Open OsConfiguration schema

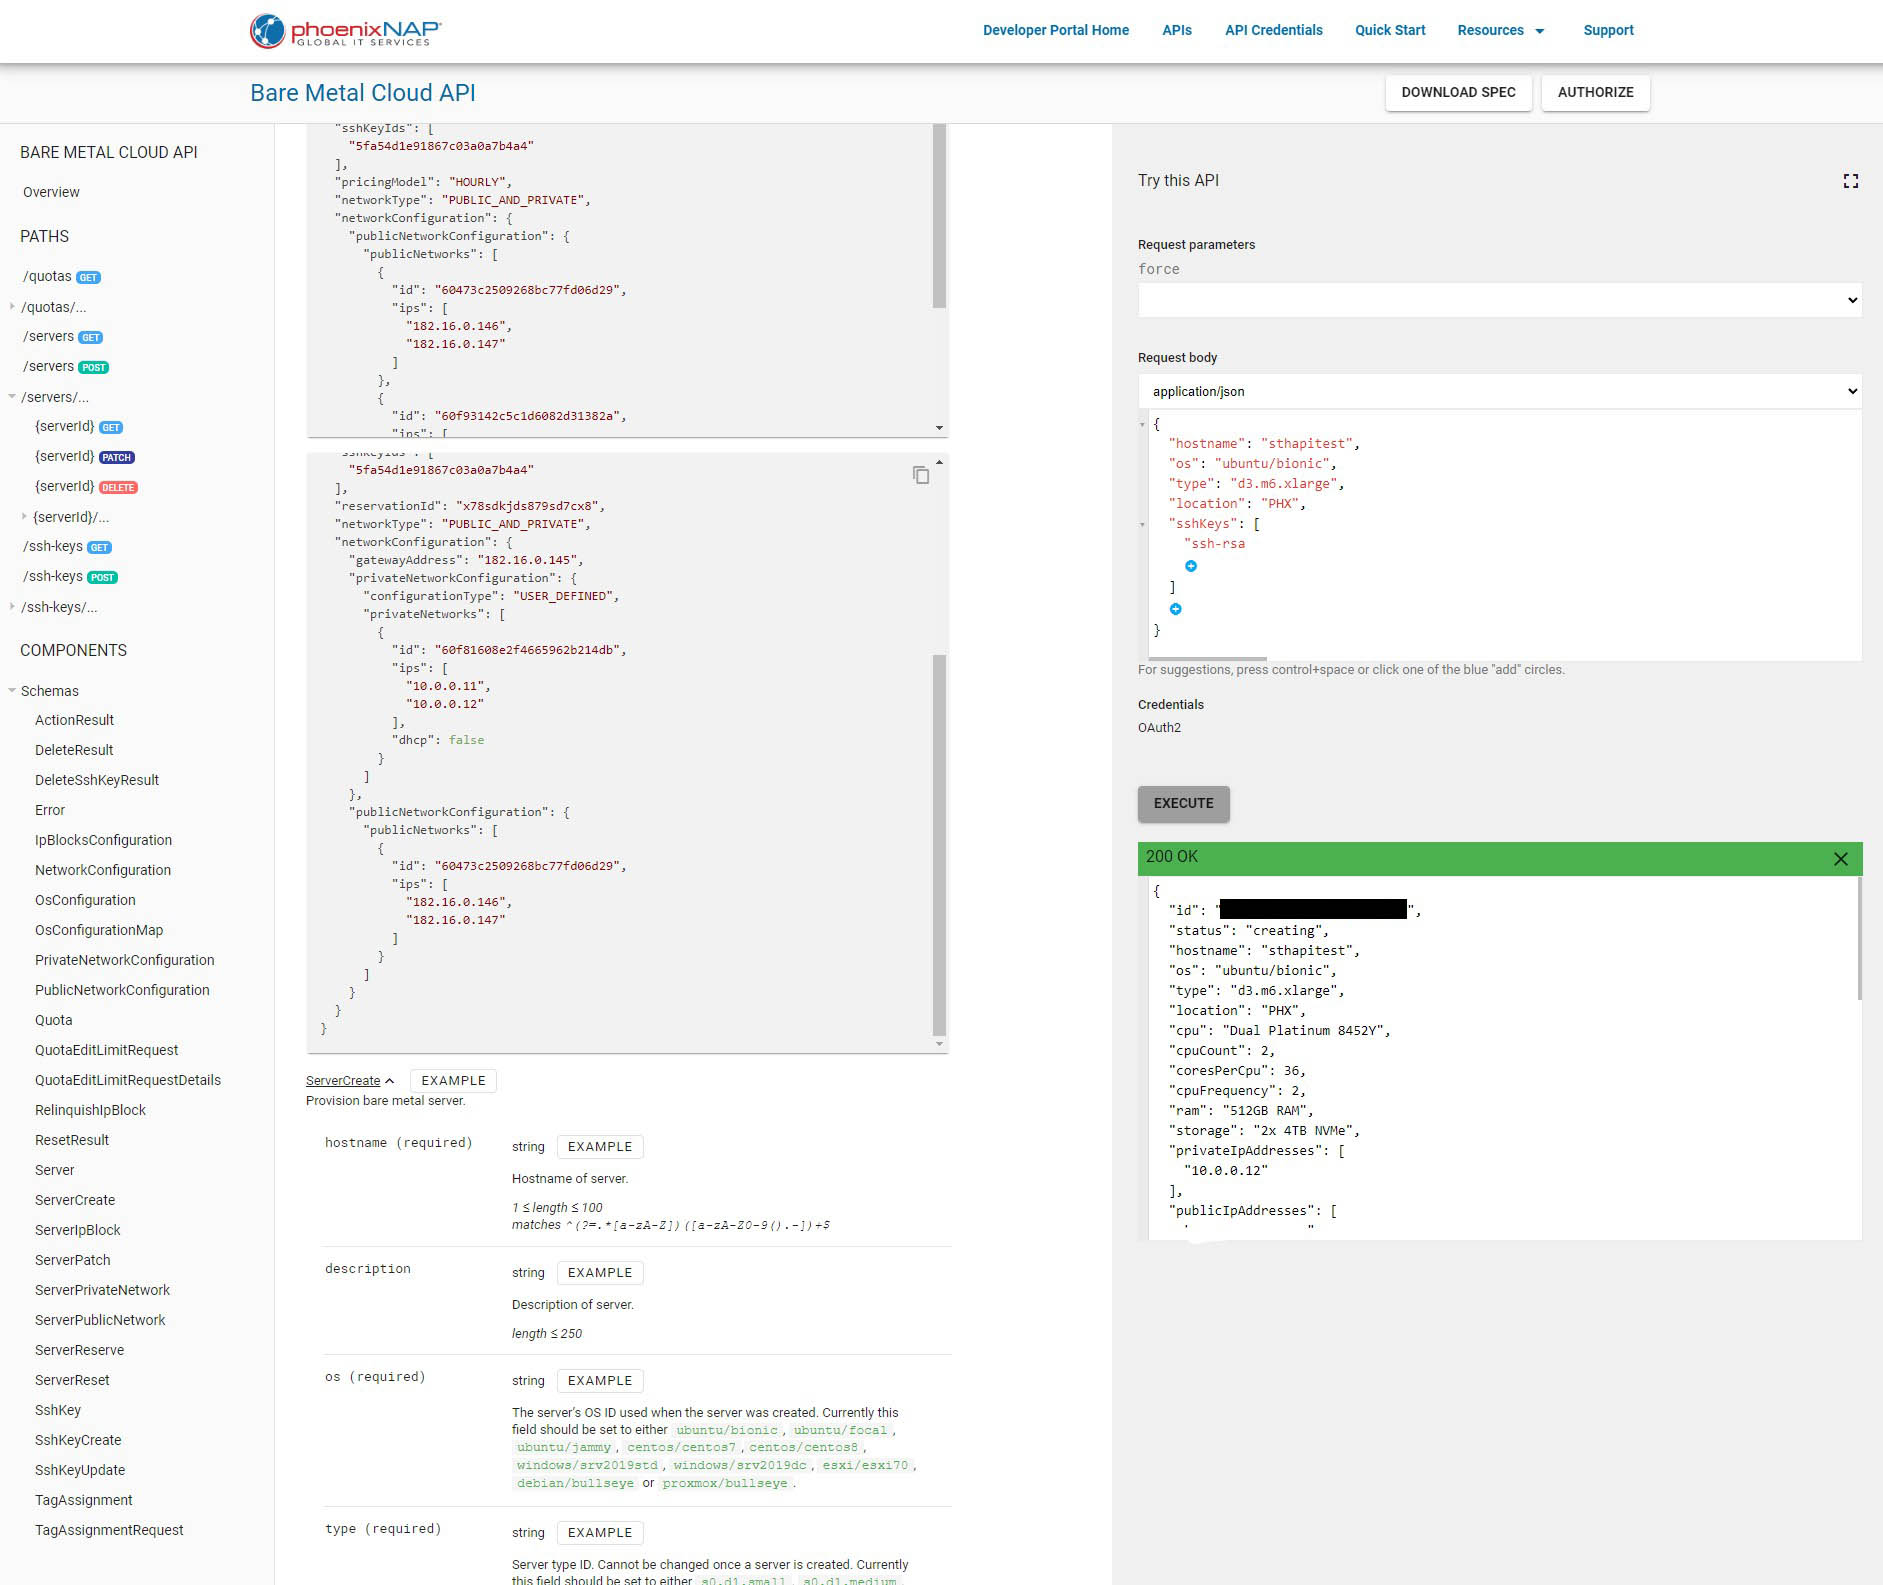coord(85,900)
